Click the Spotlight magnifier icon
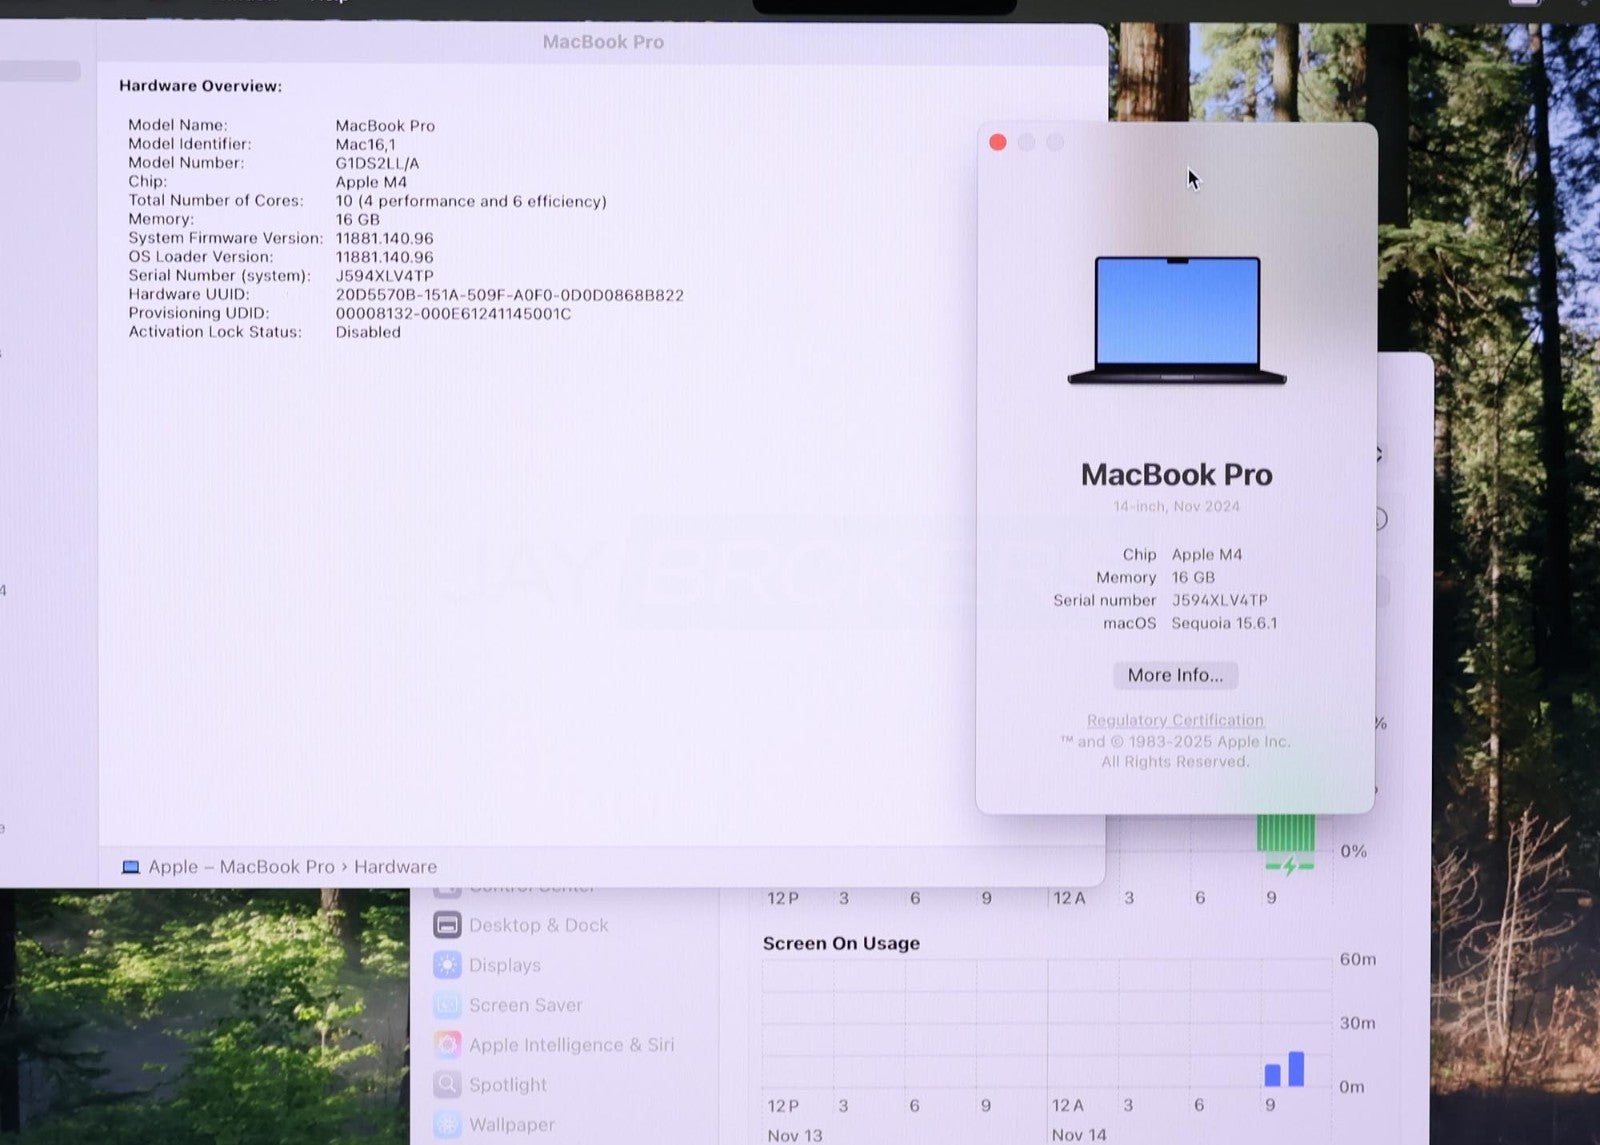 pos(447,1085)
